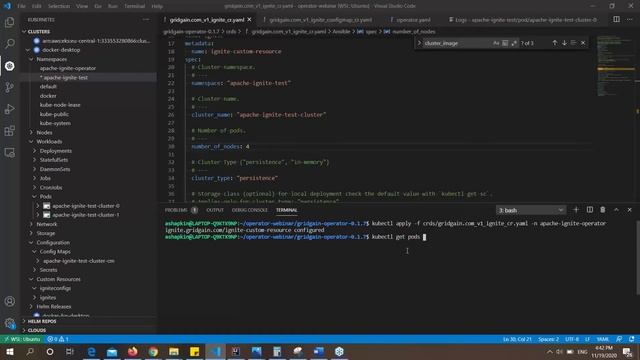The height and width of the screenshot is (360, 640).
Task: Open Firefox from the taskbar
Action: click(x=133, y=351)
